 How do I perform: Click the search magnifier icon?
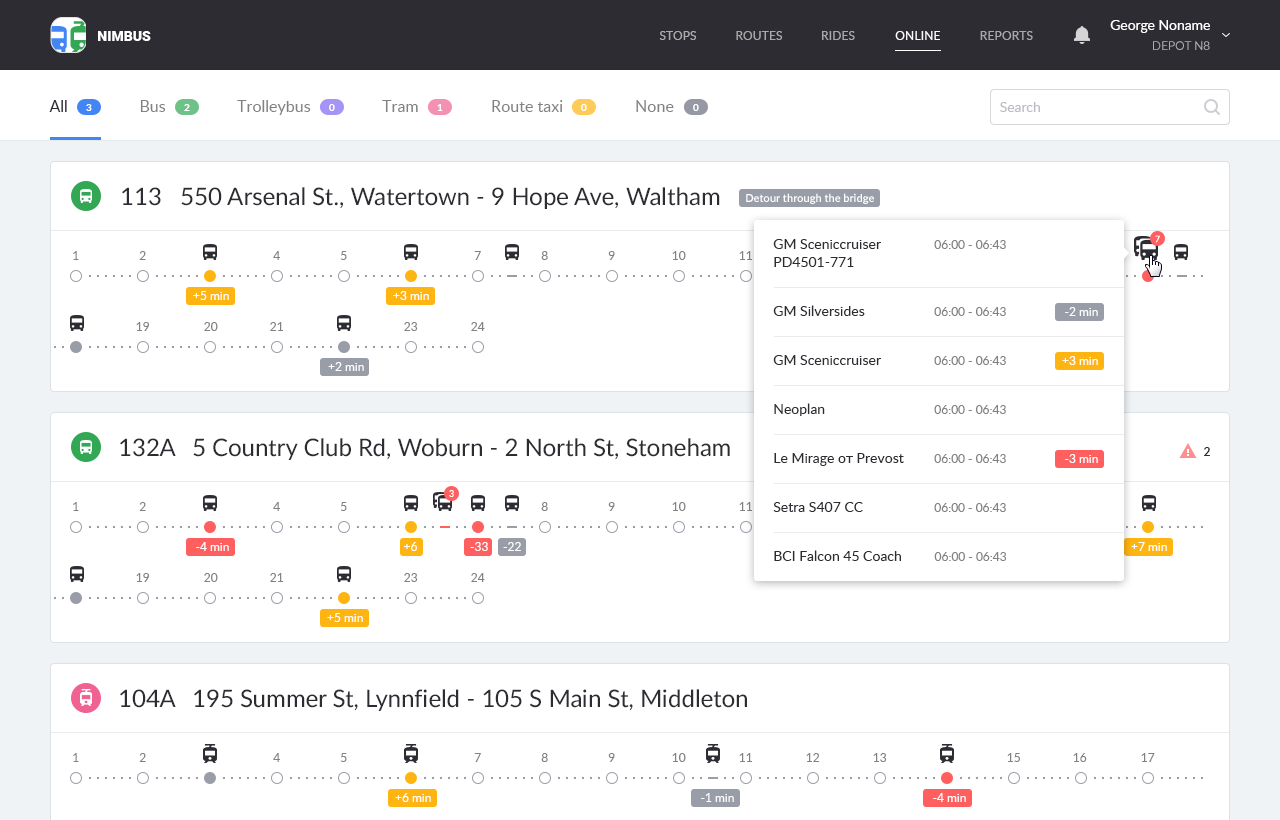click(1211, 107)
